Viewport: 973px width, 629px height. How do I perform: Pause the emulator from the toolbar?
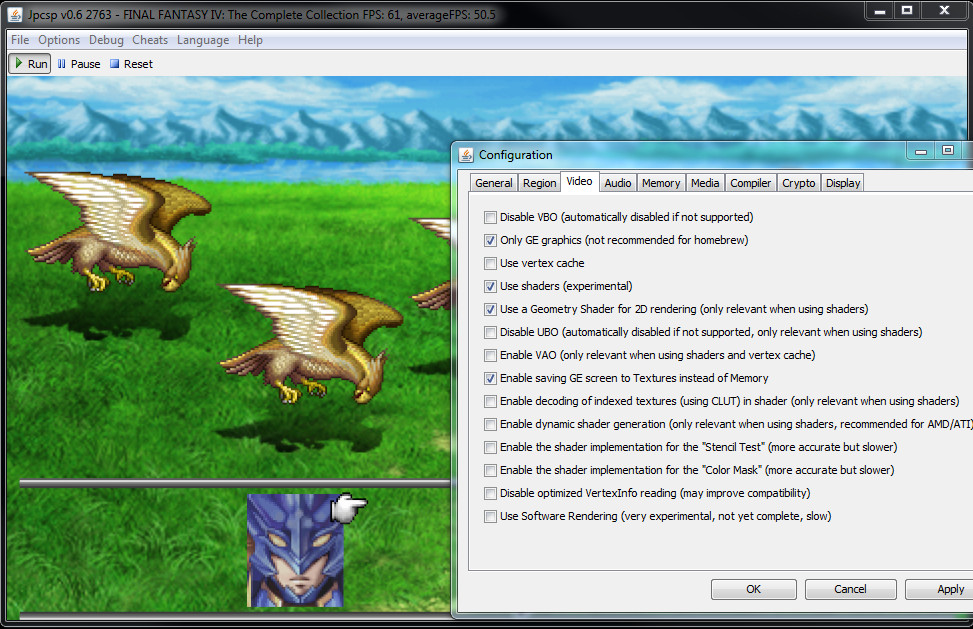tap(79, 64)
